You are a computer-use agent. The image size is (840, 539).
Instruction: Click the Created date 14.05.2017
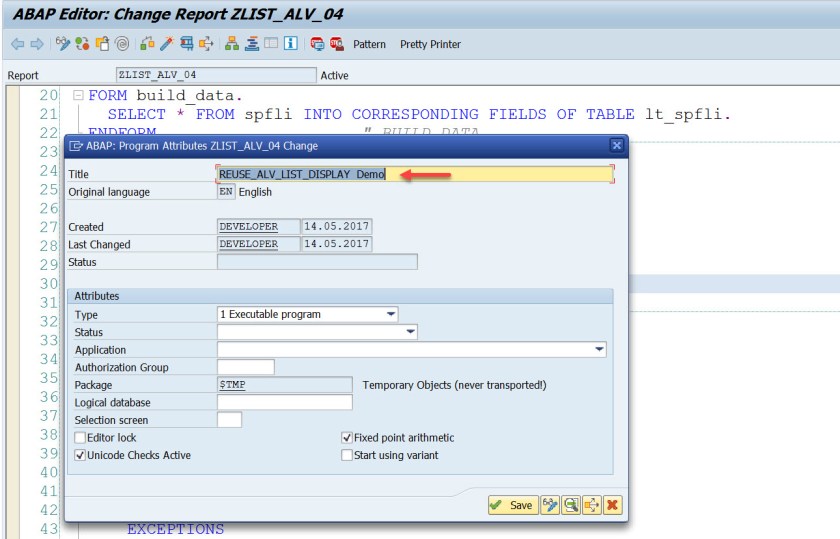[336, 227]
